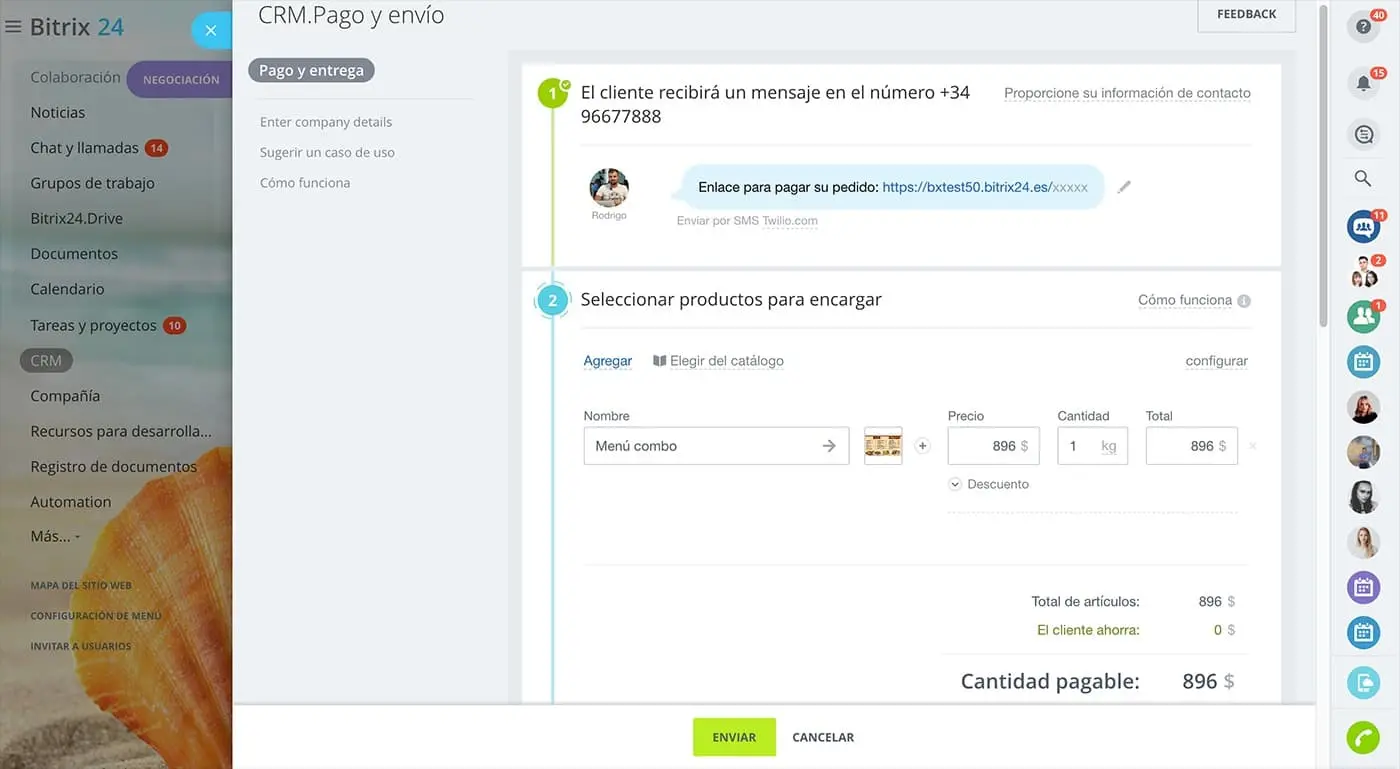Open Tareas y proyectos in sidebar

pyautogui.click(x=93, y=325)
